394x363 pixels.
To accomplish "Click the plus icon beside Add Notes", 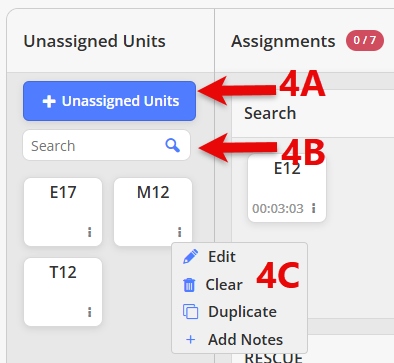I will pyautogui.click(x=190, y=340).
